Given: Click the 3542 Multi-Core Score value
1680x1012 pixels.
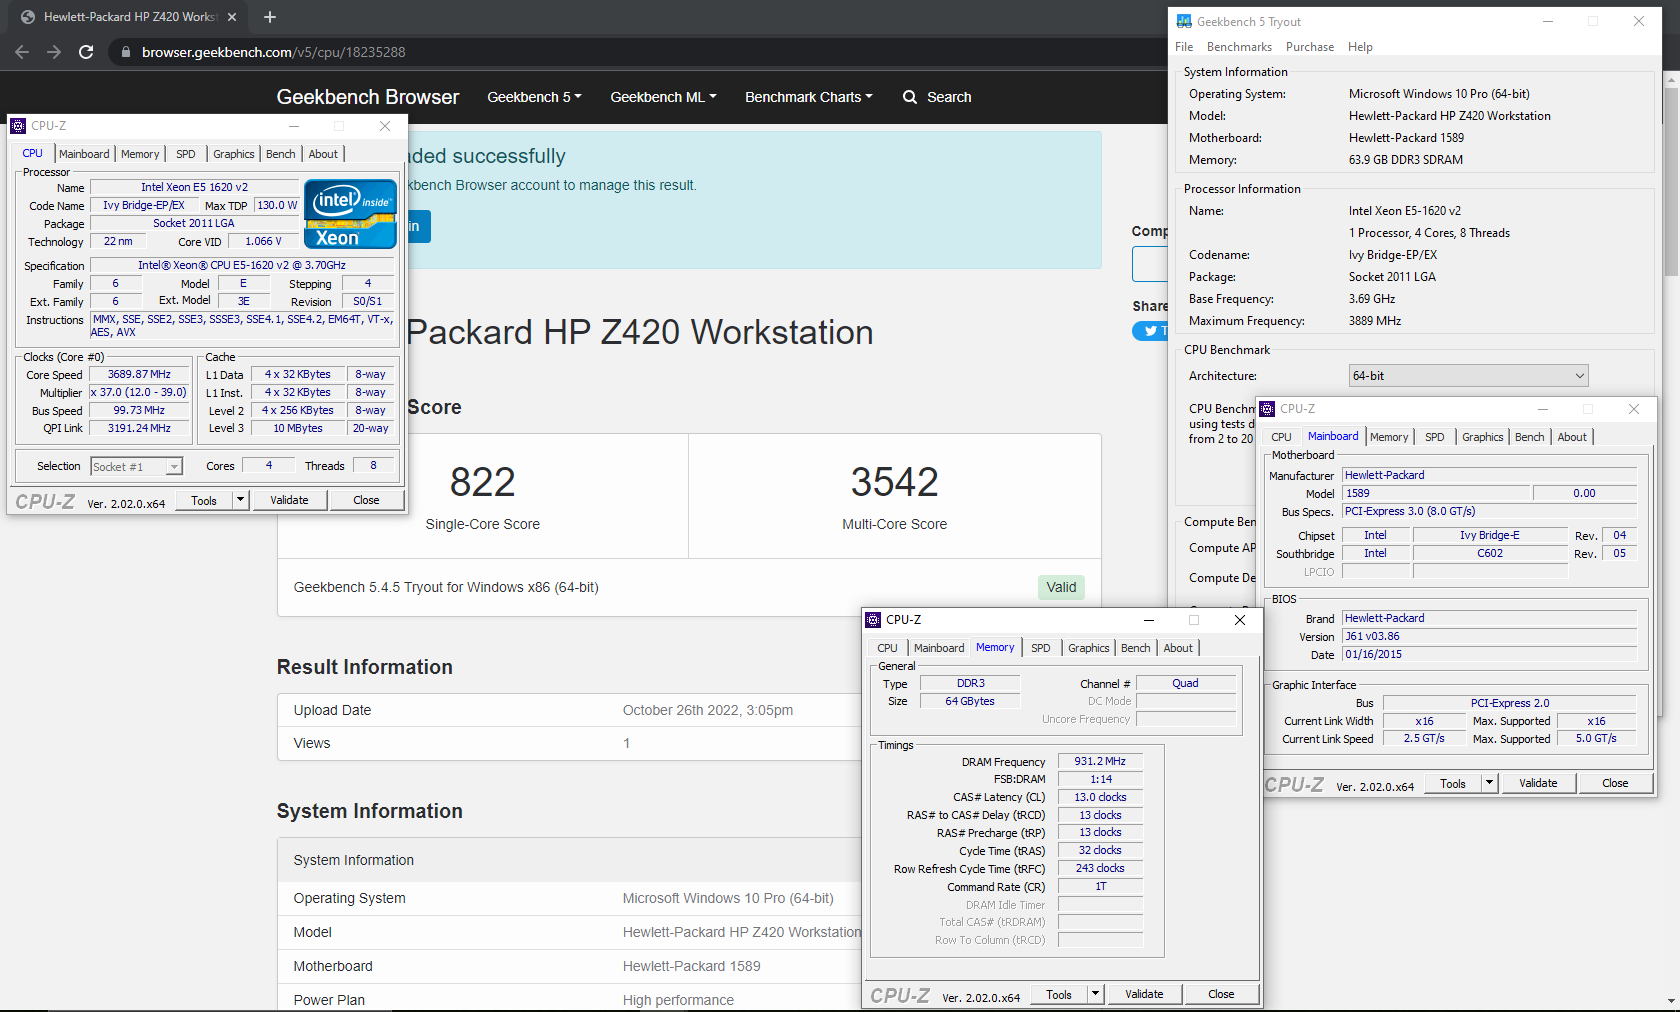Looking at the screenshot, I should pyautogui.click(x=894, y=482).
